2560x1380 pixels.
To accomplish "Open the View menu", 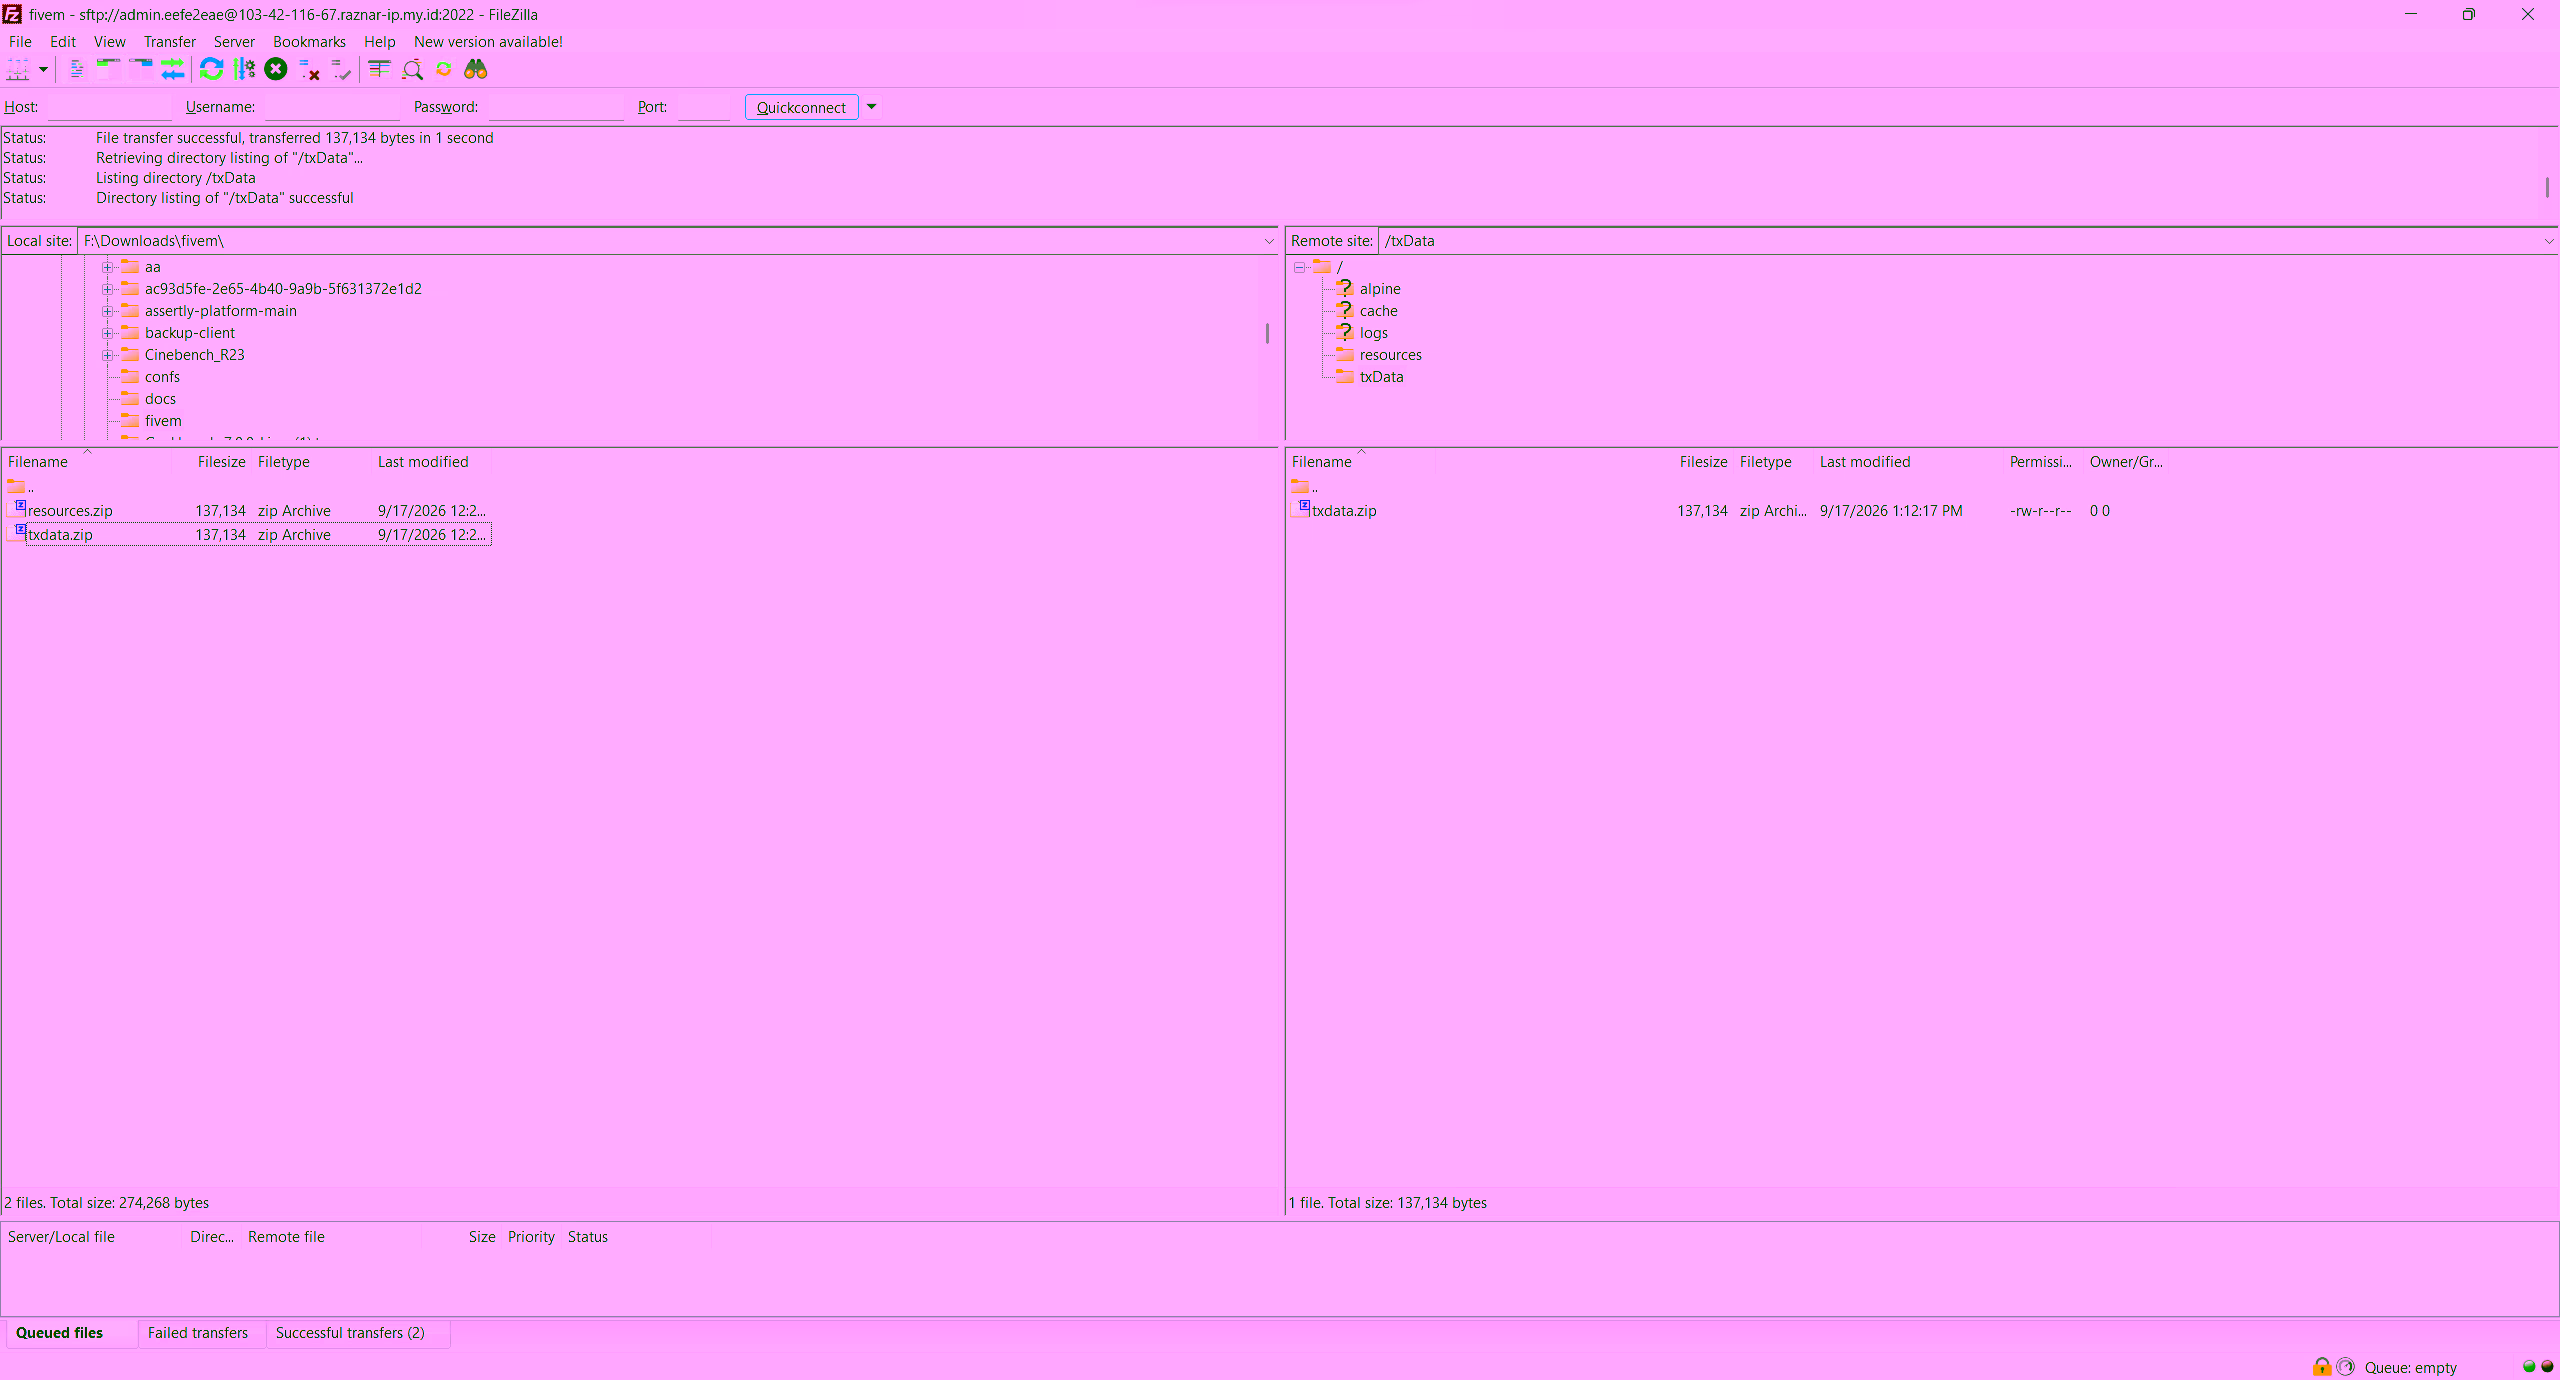I will 110,41.
